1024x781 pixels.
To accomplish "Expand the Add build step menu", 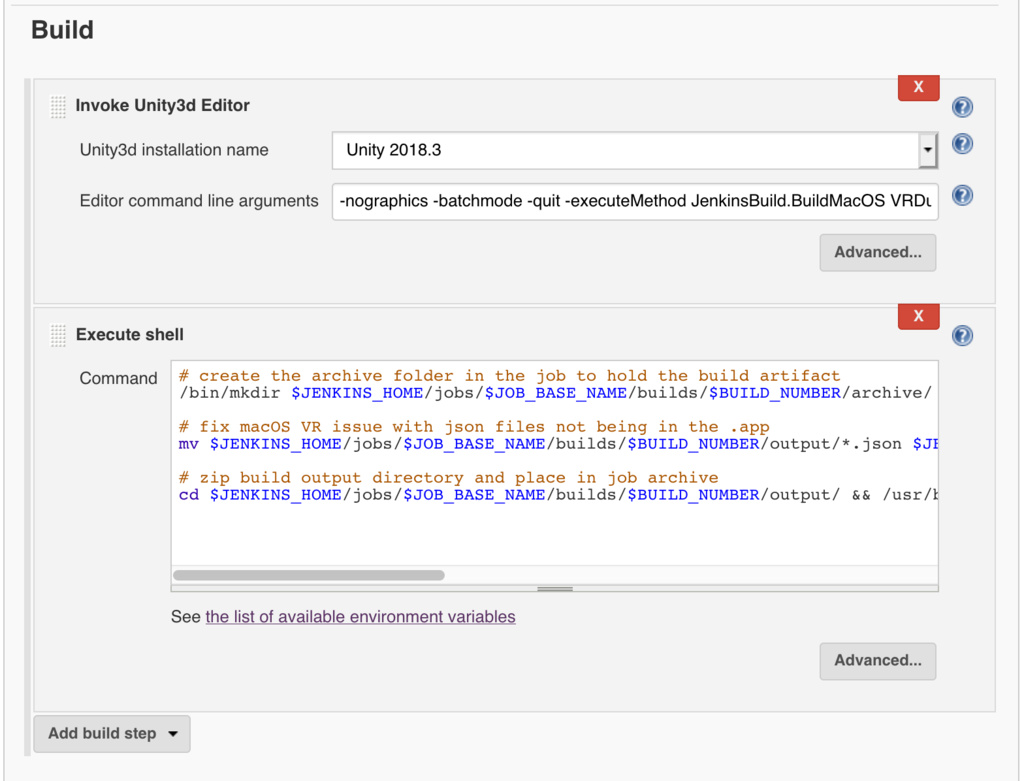I will 112,733.
